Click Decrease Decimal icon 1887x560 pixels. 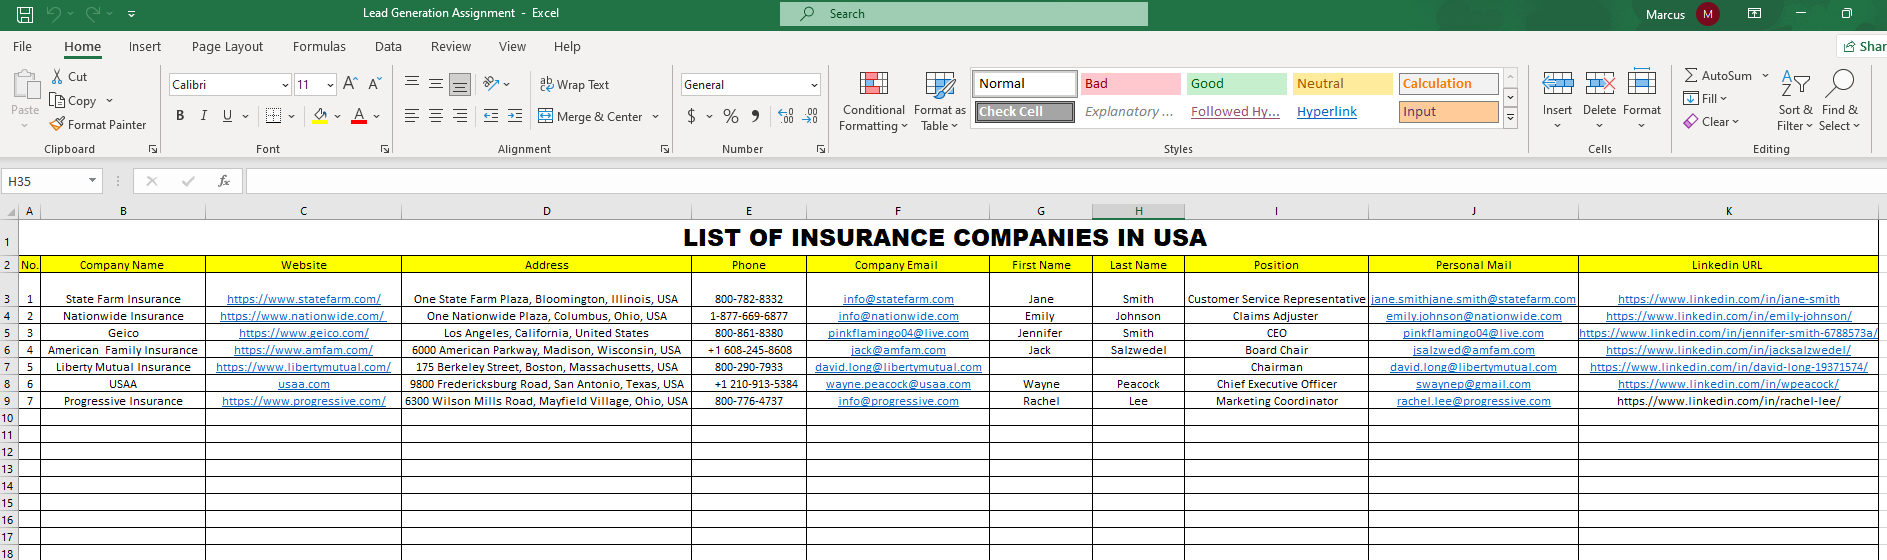pos(811,116)
